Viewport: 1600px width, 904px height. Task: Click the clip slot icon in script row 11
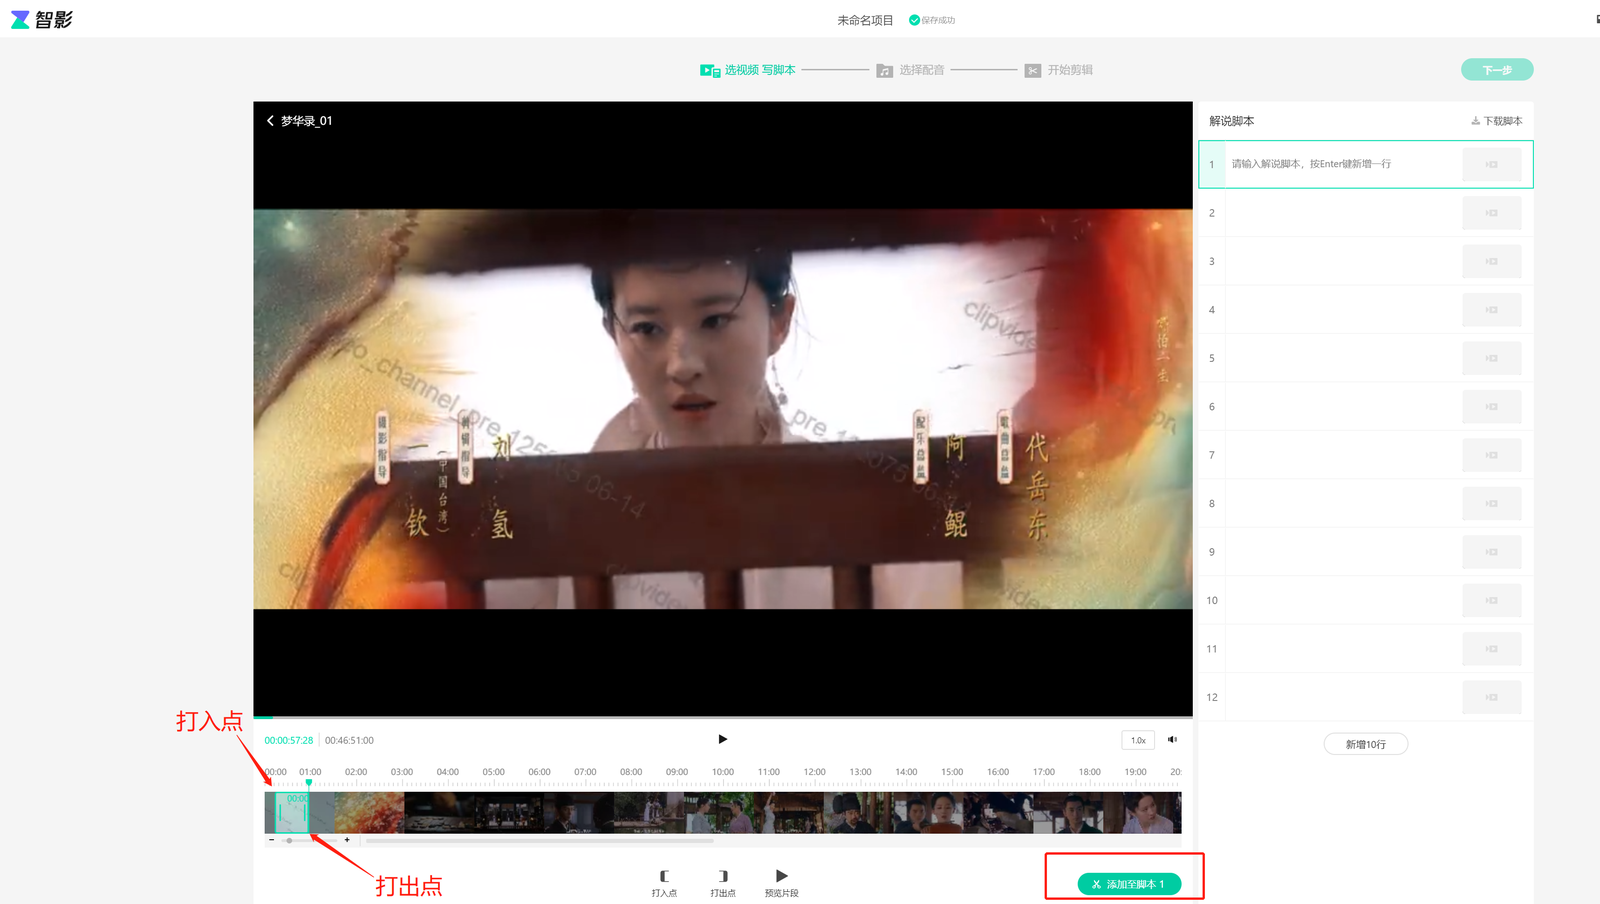[x=1492, y=649]
